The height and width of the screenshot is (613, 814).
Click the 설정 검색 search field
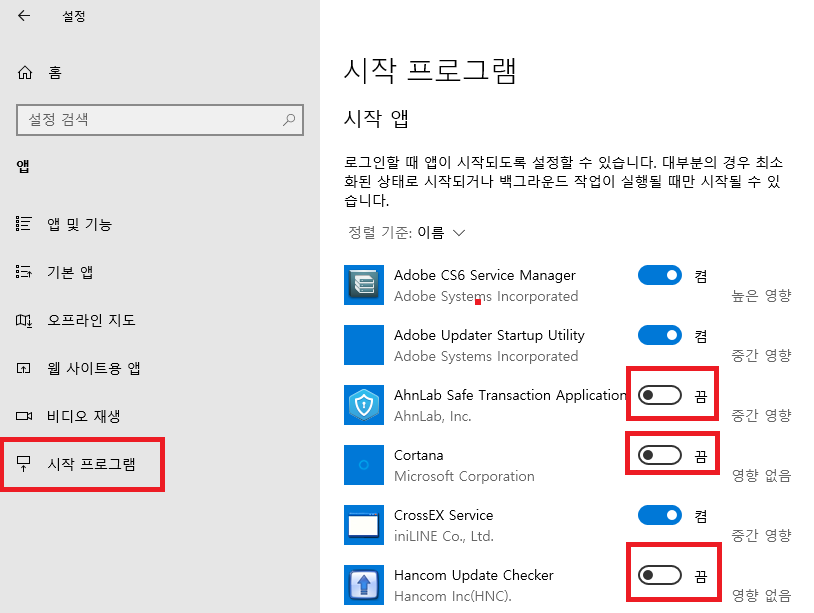point(160,120)
